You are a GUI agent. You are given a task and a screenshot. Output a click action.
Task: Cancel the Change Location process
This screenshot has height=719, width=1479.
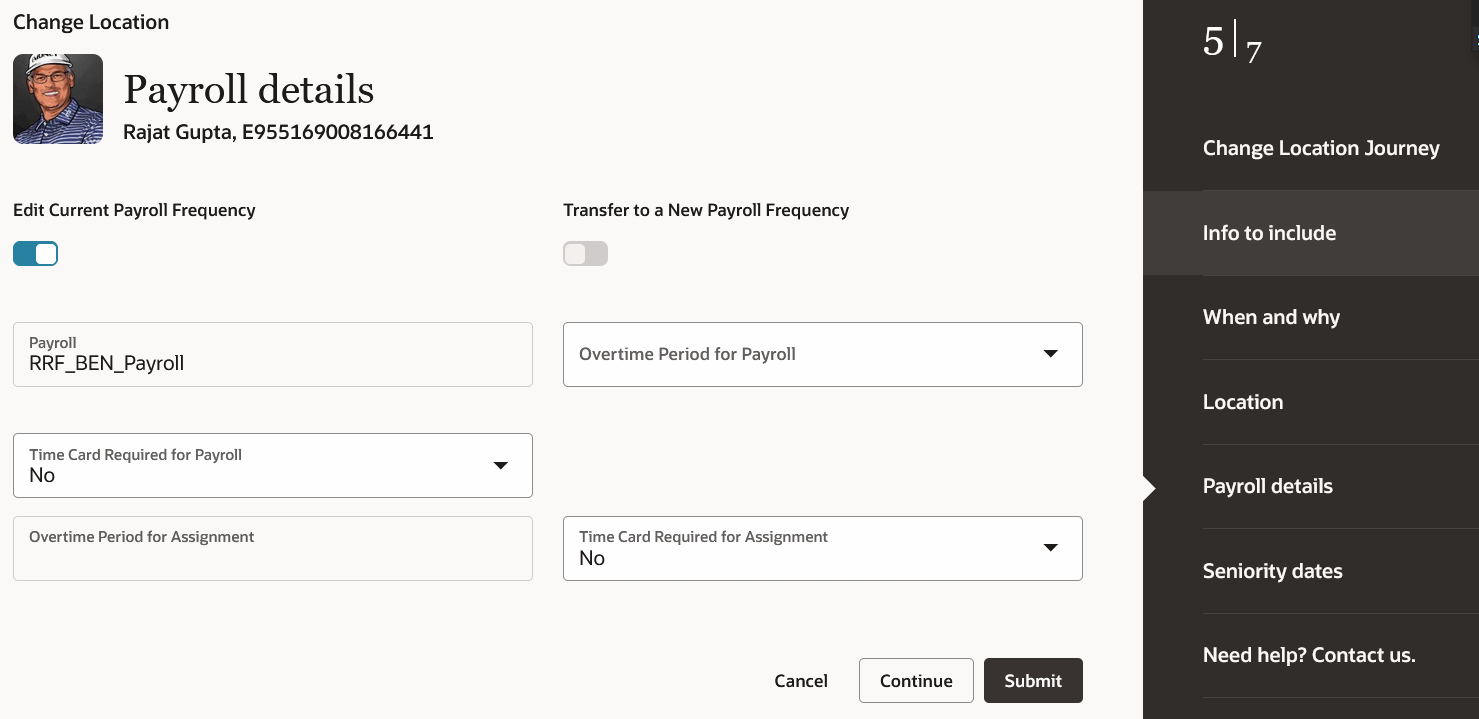tap(801, 681)
